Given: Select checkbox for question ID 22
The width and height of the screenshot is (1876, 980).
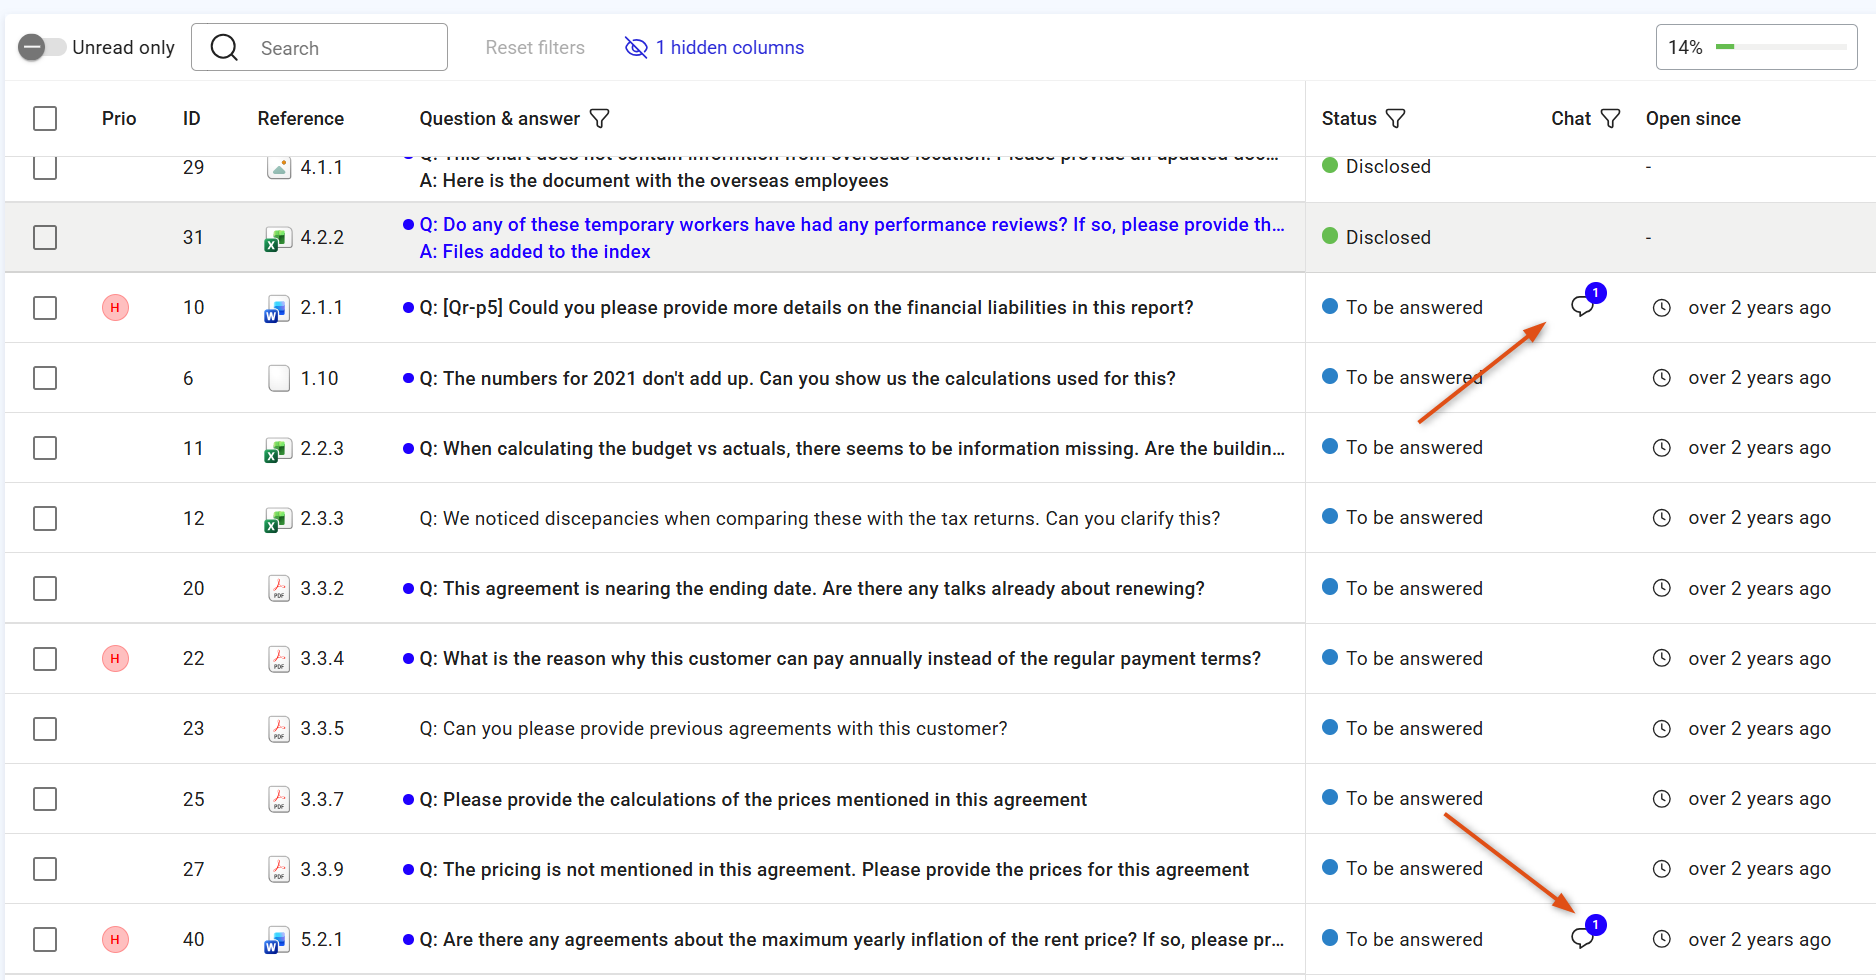Looking at the screenshot, I should pos(45,658).
